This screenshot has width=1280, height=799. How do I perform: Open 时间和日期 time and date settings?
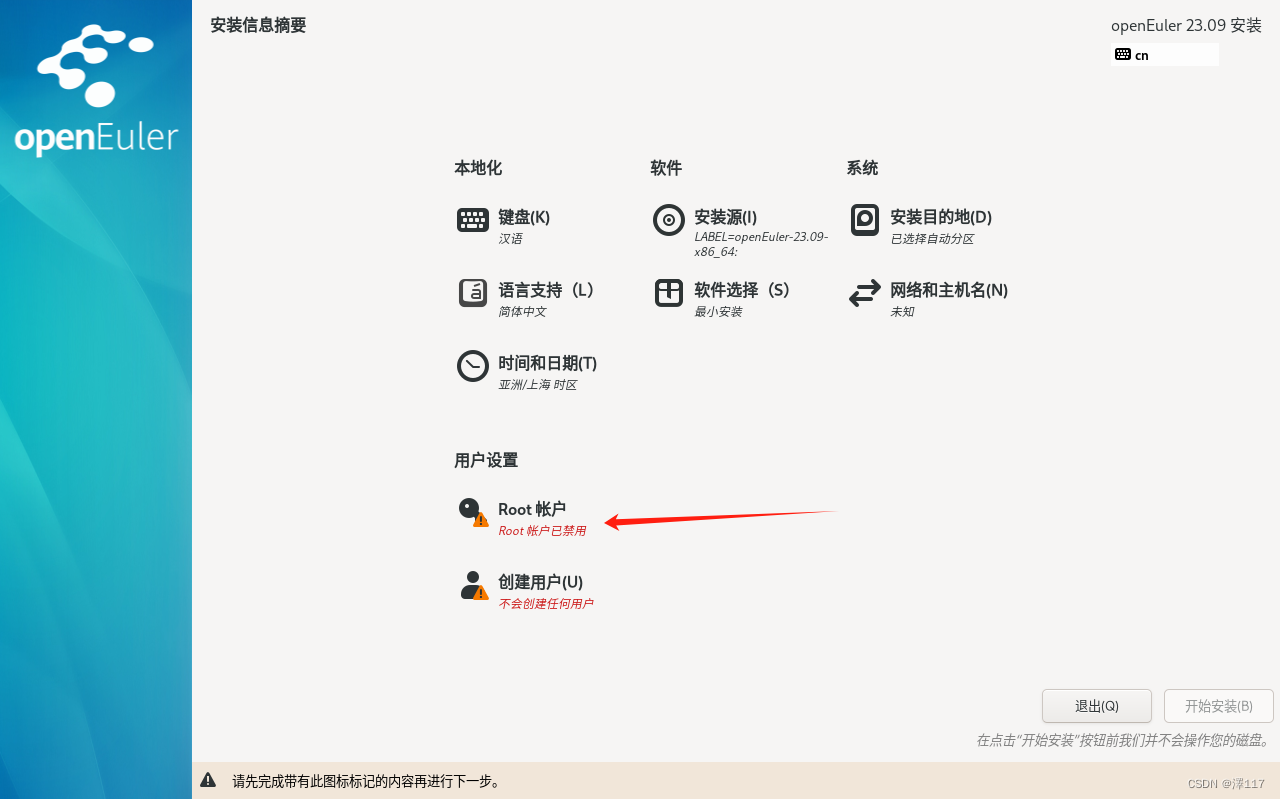(545, 364)
